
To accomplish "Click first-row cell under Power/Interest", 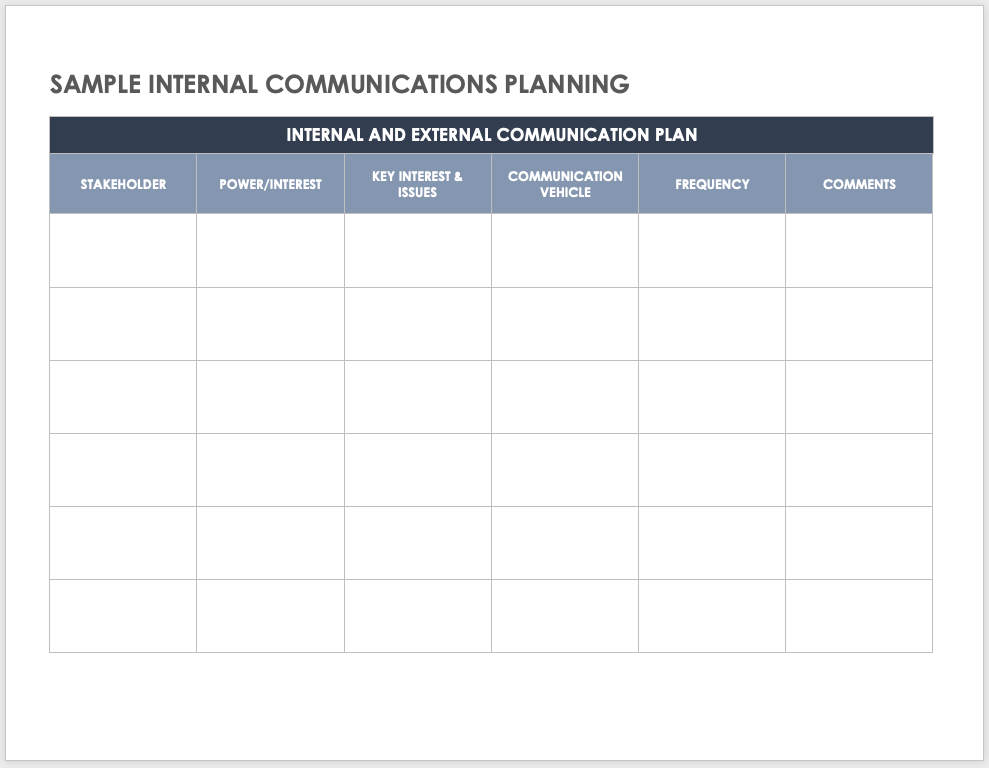I will [270, 251].
